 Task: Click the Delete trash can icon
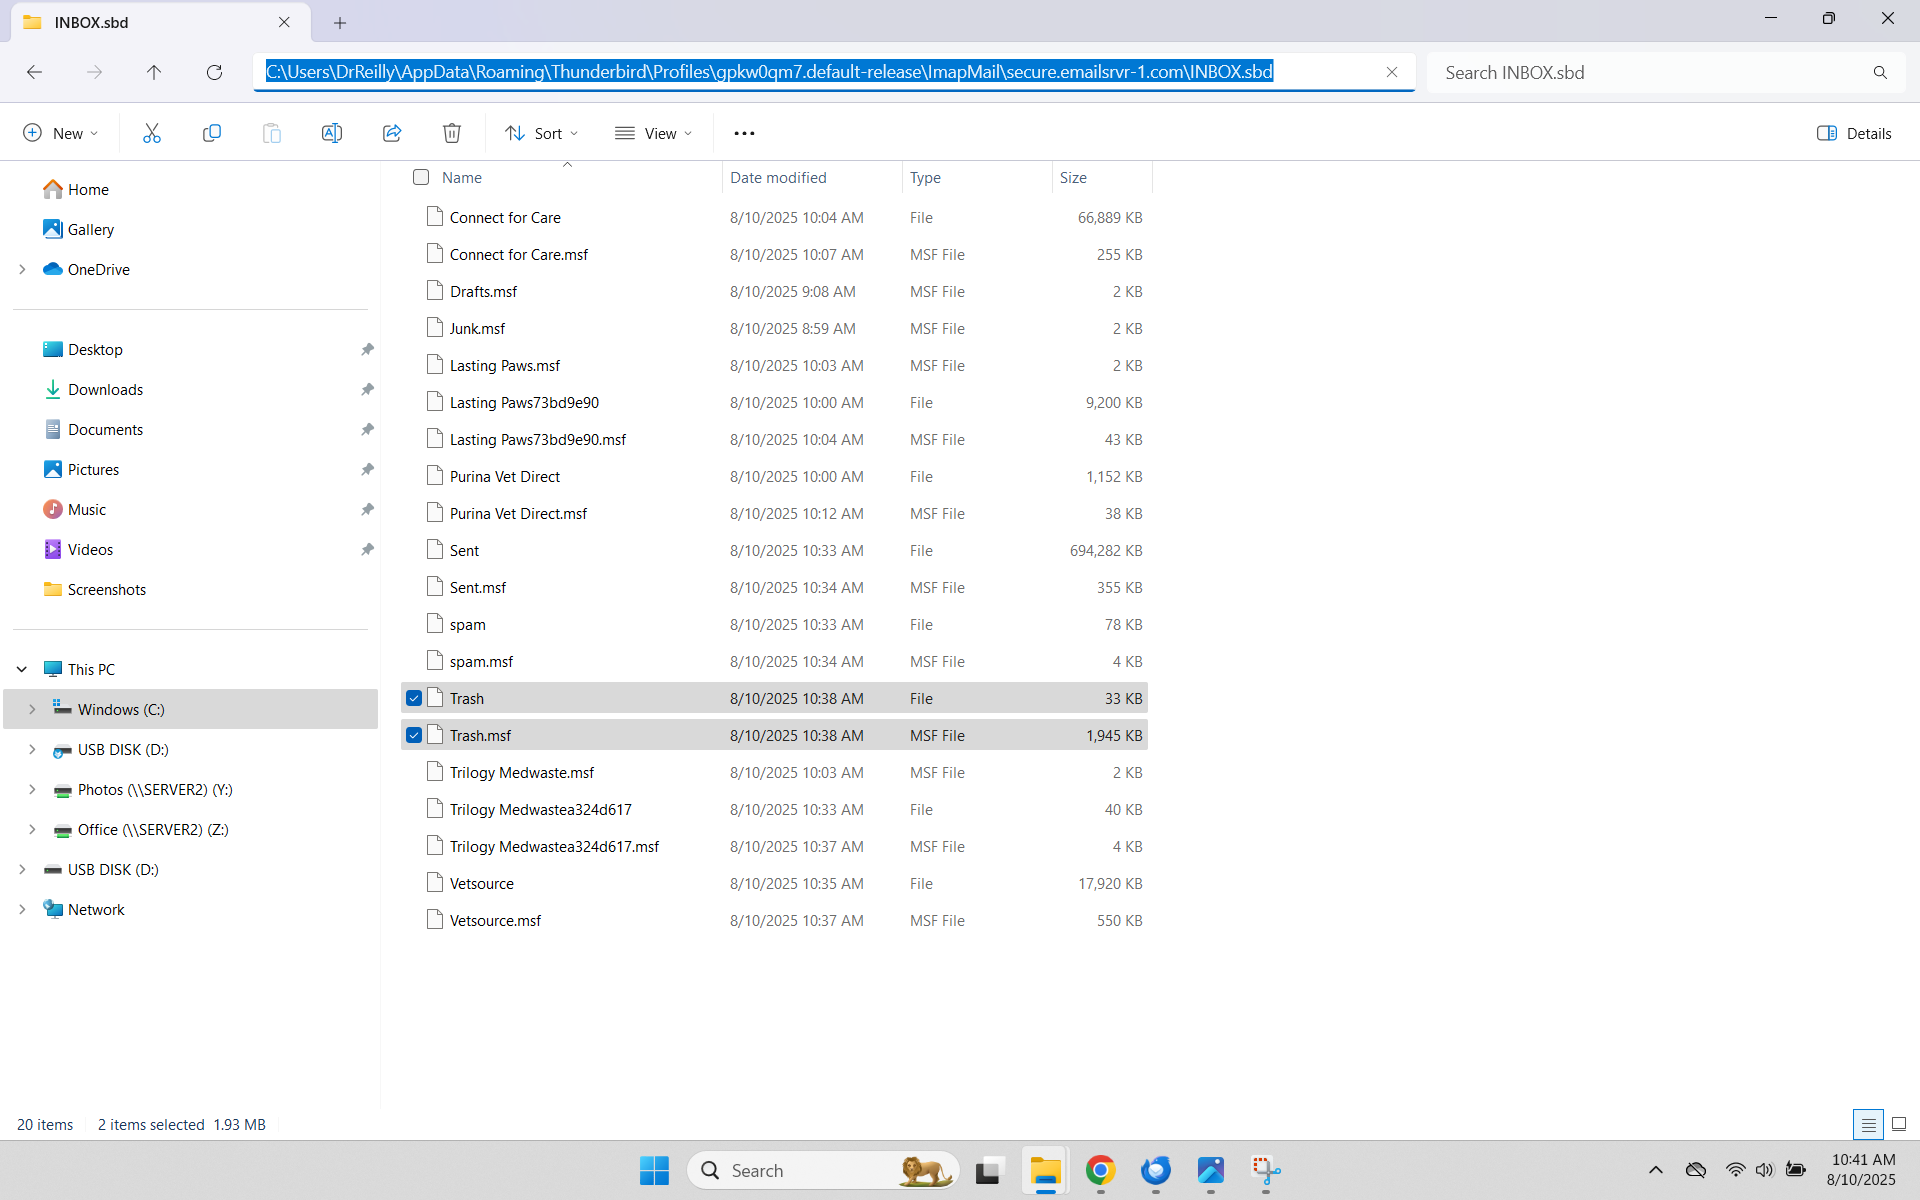coord(452,133)
